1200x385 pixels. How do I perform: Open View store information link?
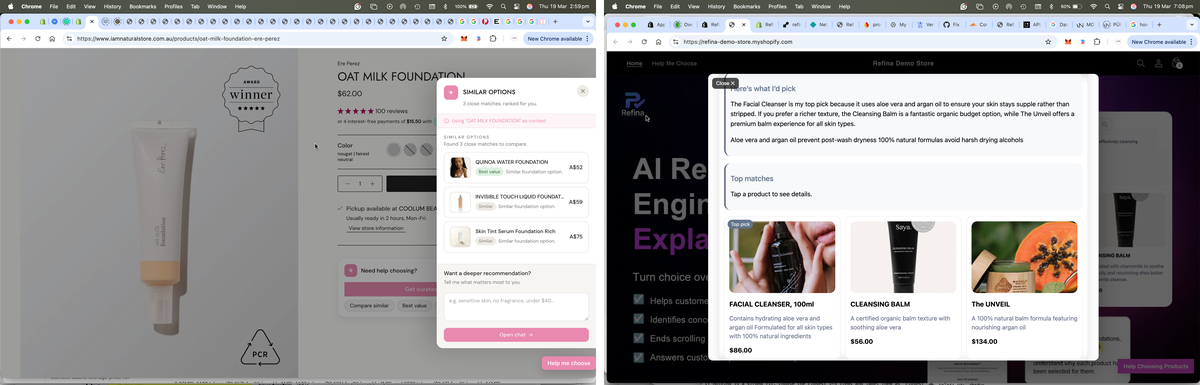click(x=376, y=228)
